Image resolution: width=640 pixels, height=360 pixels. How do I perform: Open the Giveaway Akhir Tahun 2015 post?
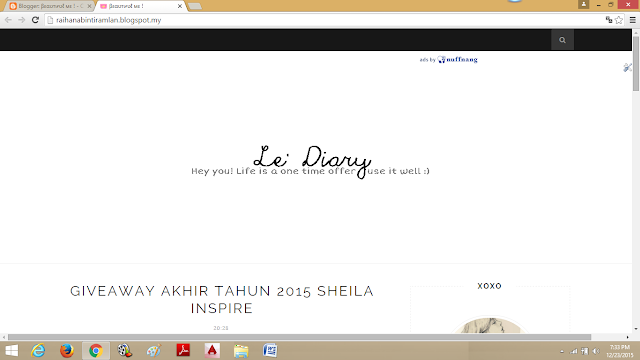click(x=222, y=300)
